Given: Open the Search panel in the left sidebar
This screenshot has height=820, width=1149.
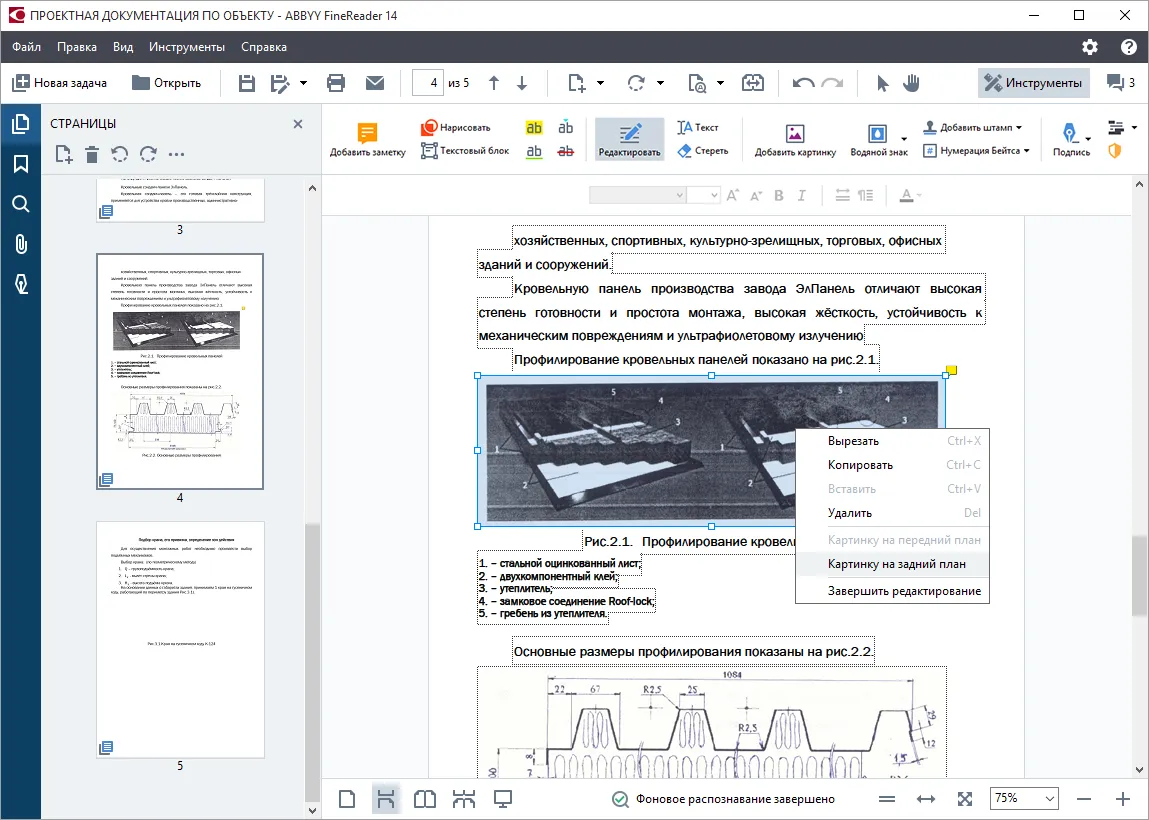Looking at the screenshot, I should pos(21,204).
